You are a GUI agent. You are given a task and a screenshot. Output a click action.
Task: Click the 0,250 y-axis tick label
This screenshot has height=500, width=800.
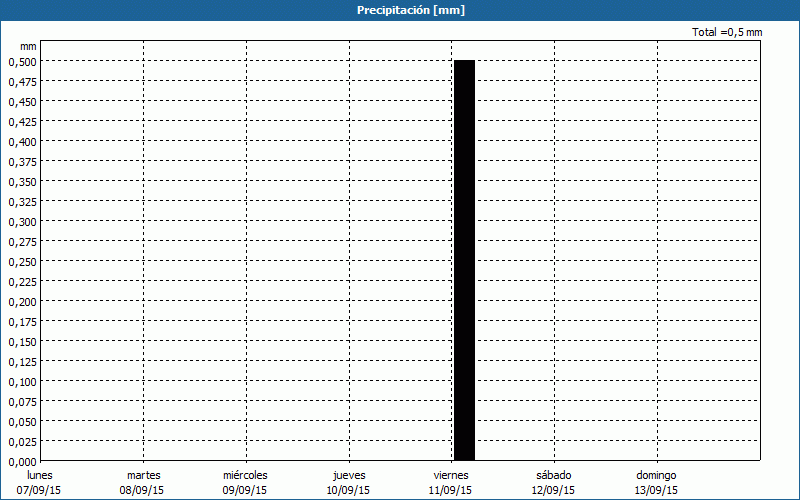tap(22, 261)
